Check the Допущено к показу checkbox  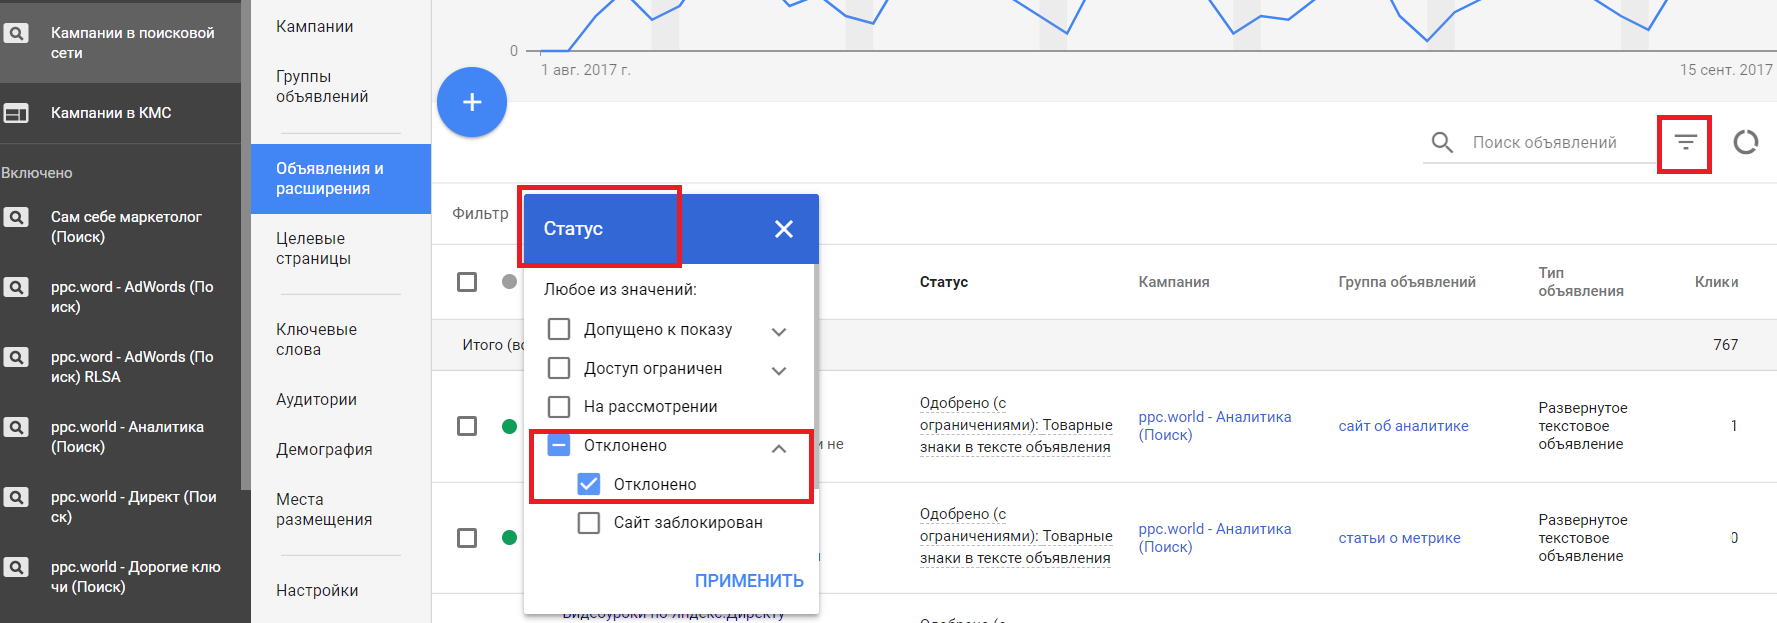559,329
